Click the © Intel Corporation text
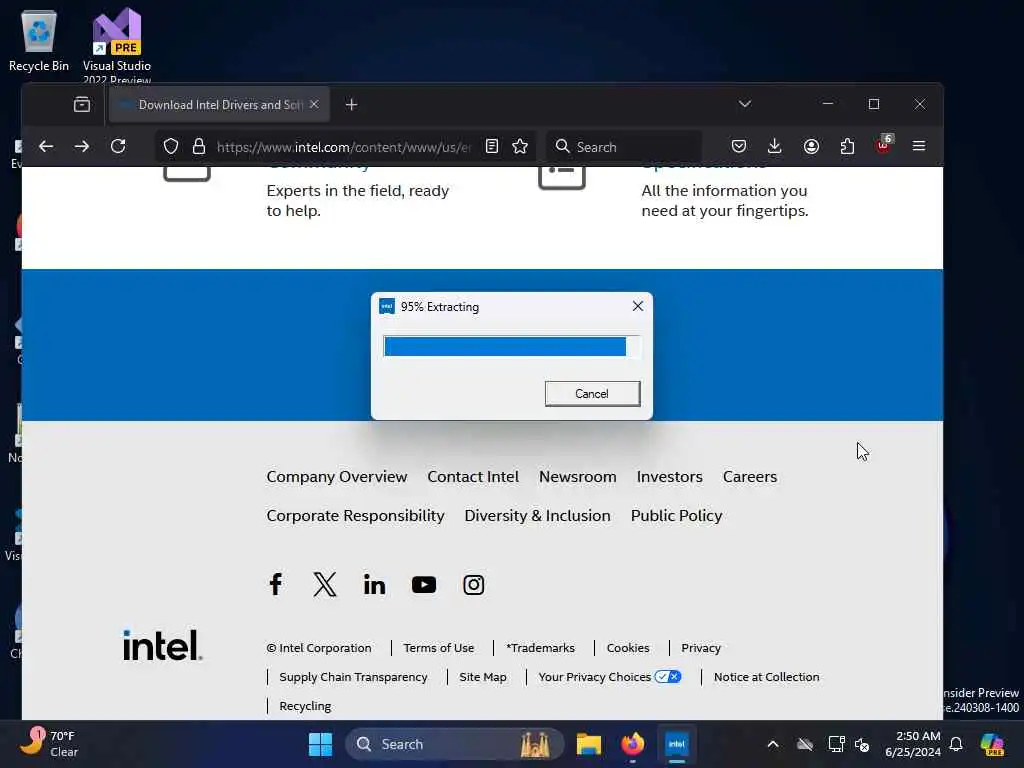Viewport: 1024px width, 768px height. point(319,648)
